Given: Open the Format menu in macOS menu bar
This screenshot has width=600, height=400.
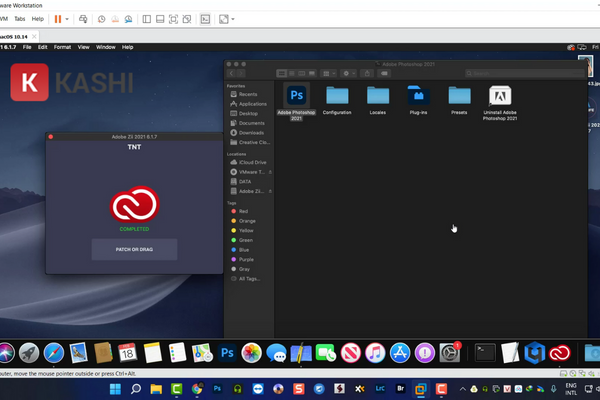Looking at the screenshot, I should 62,46.
